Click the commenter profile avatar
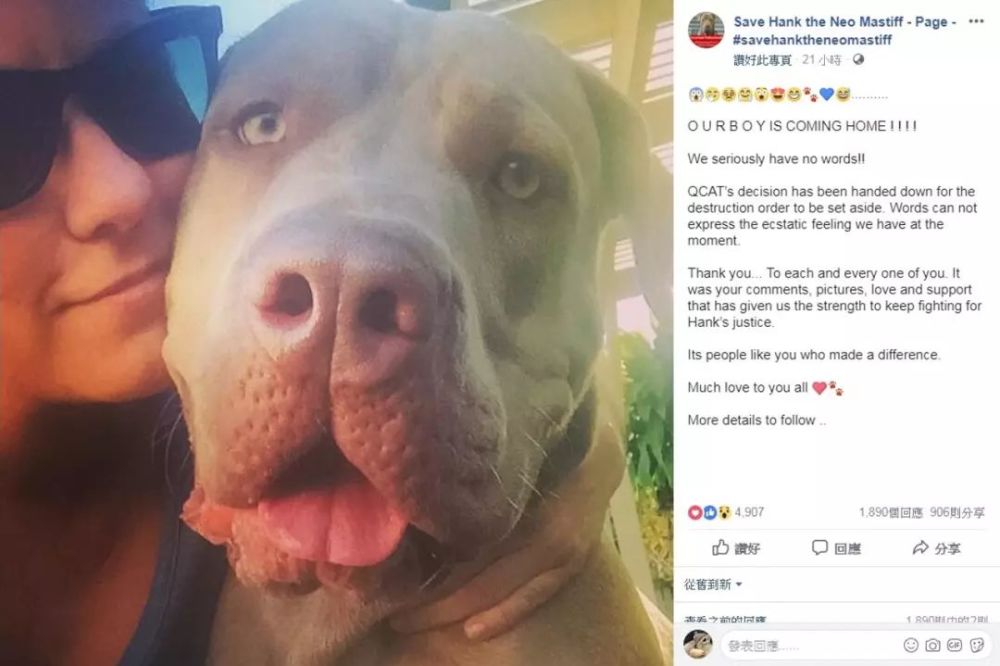The height and width of the screenshot is (666, 1000). point(698,644)
